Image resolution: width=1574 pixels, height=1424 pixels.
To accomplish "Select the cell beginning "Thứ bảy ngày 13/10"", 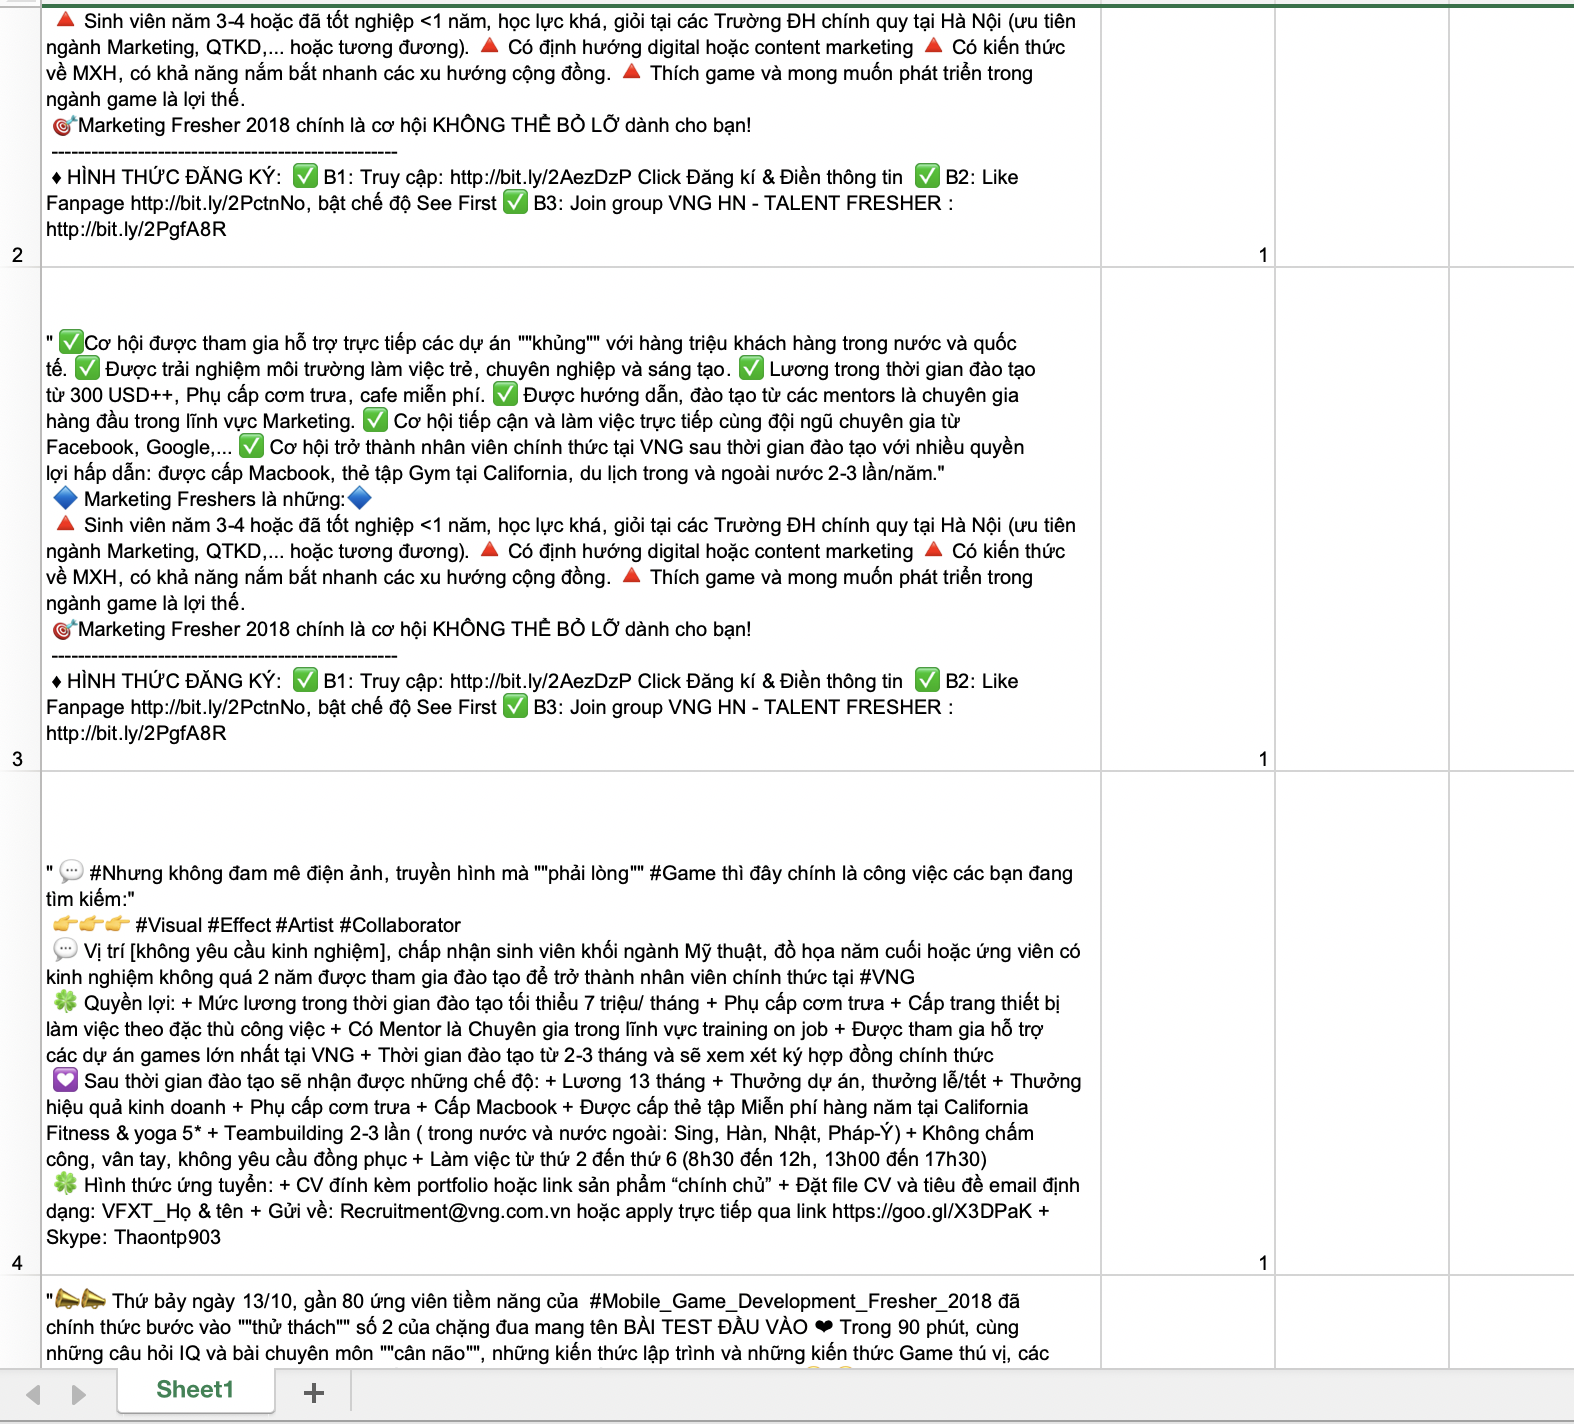I will (x=571, y=1322).
